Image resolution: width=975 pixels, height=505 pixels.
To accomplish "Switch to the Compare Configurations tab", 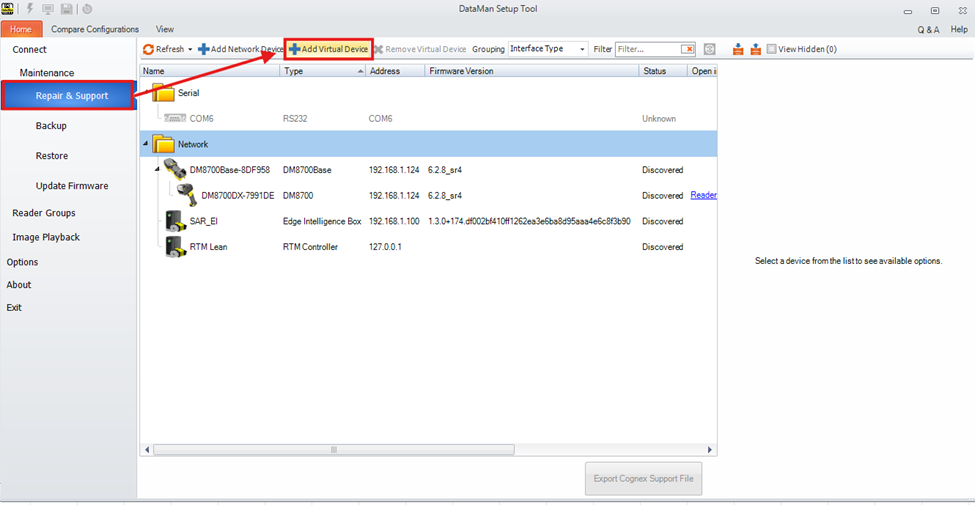I will pos(95,29).
